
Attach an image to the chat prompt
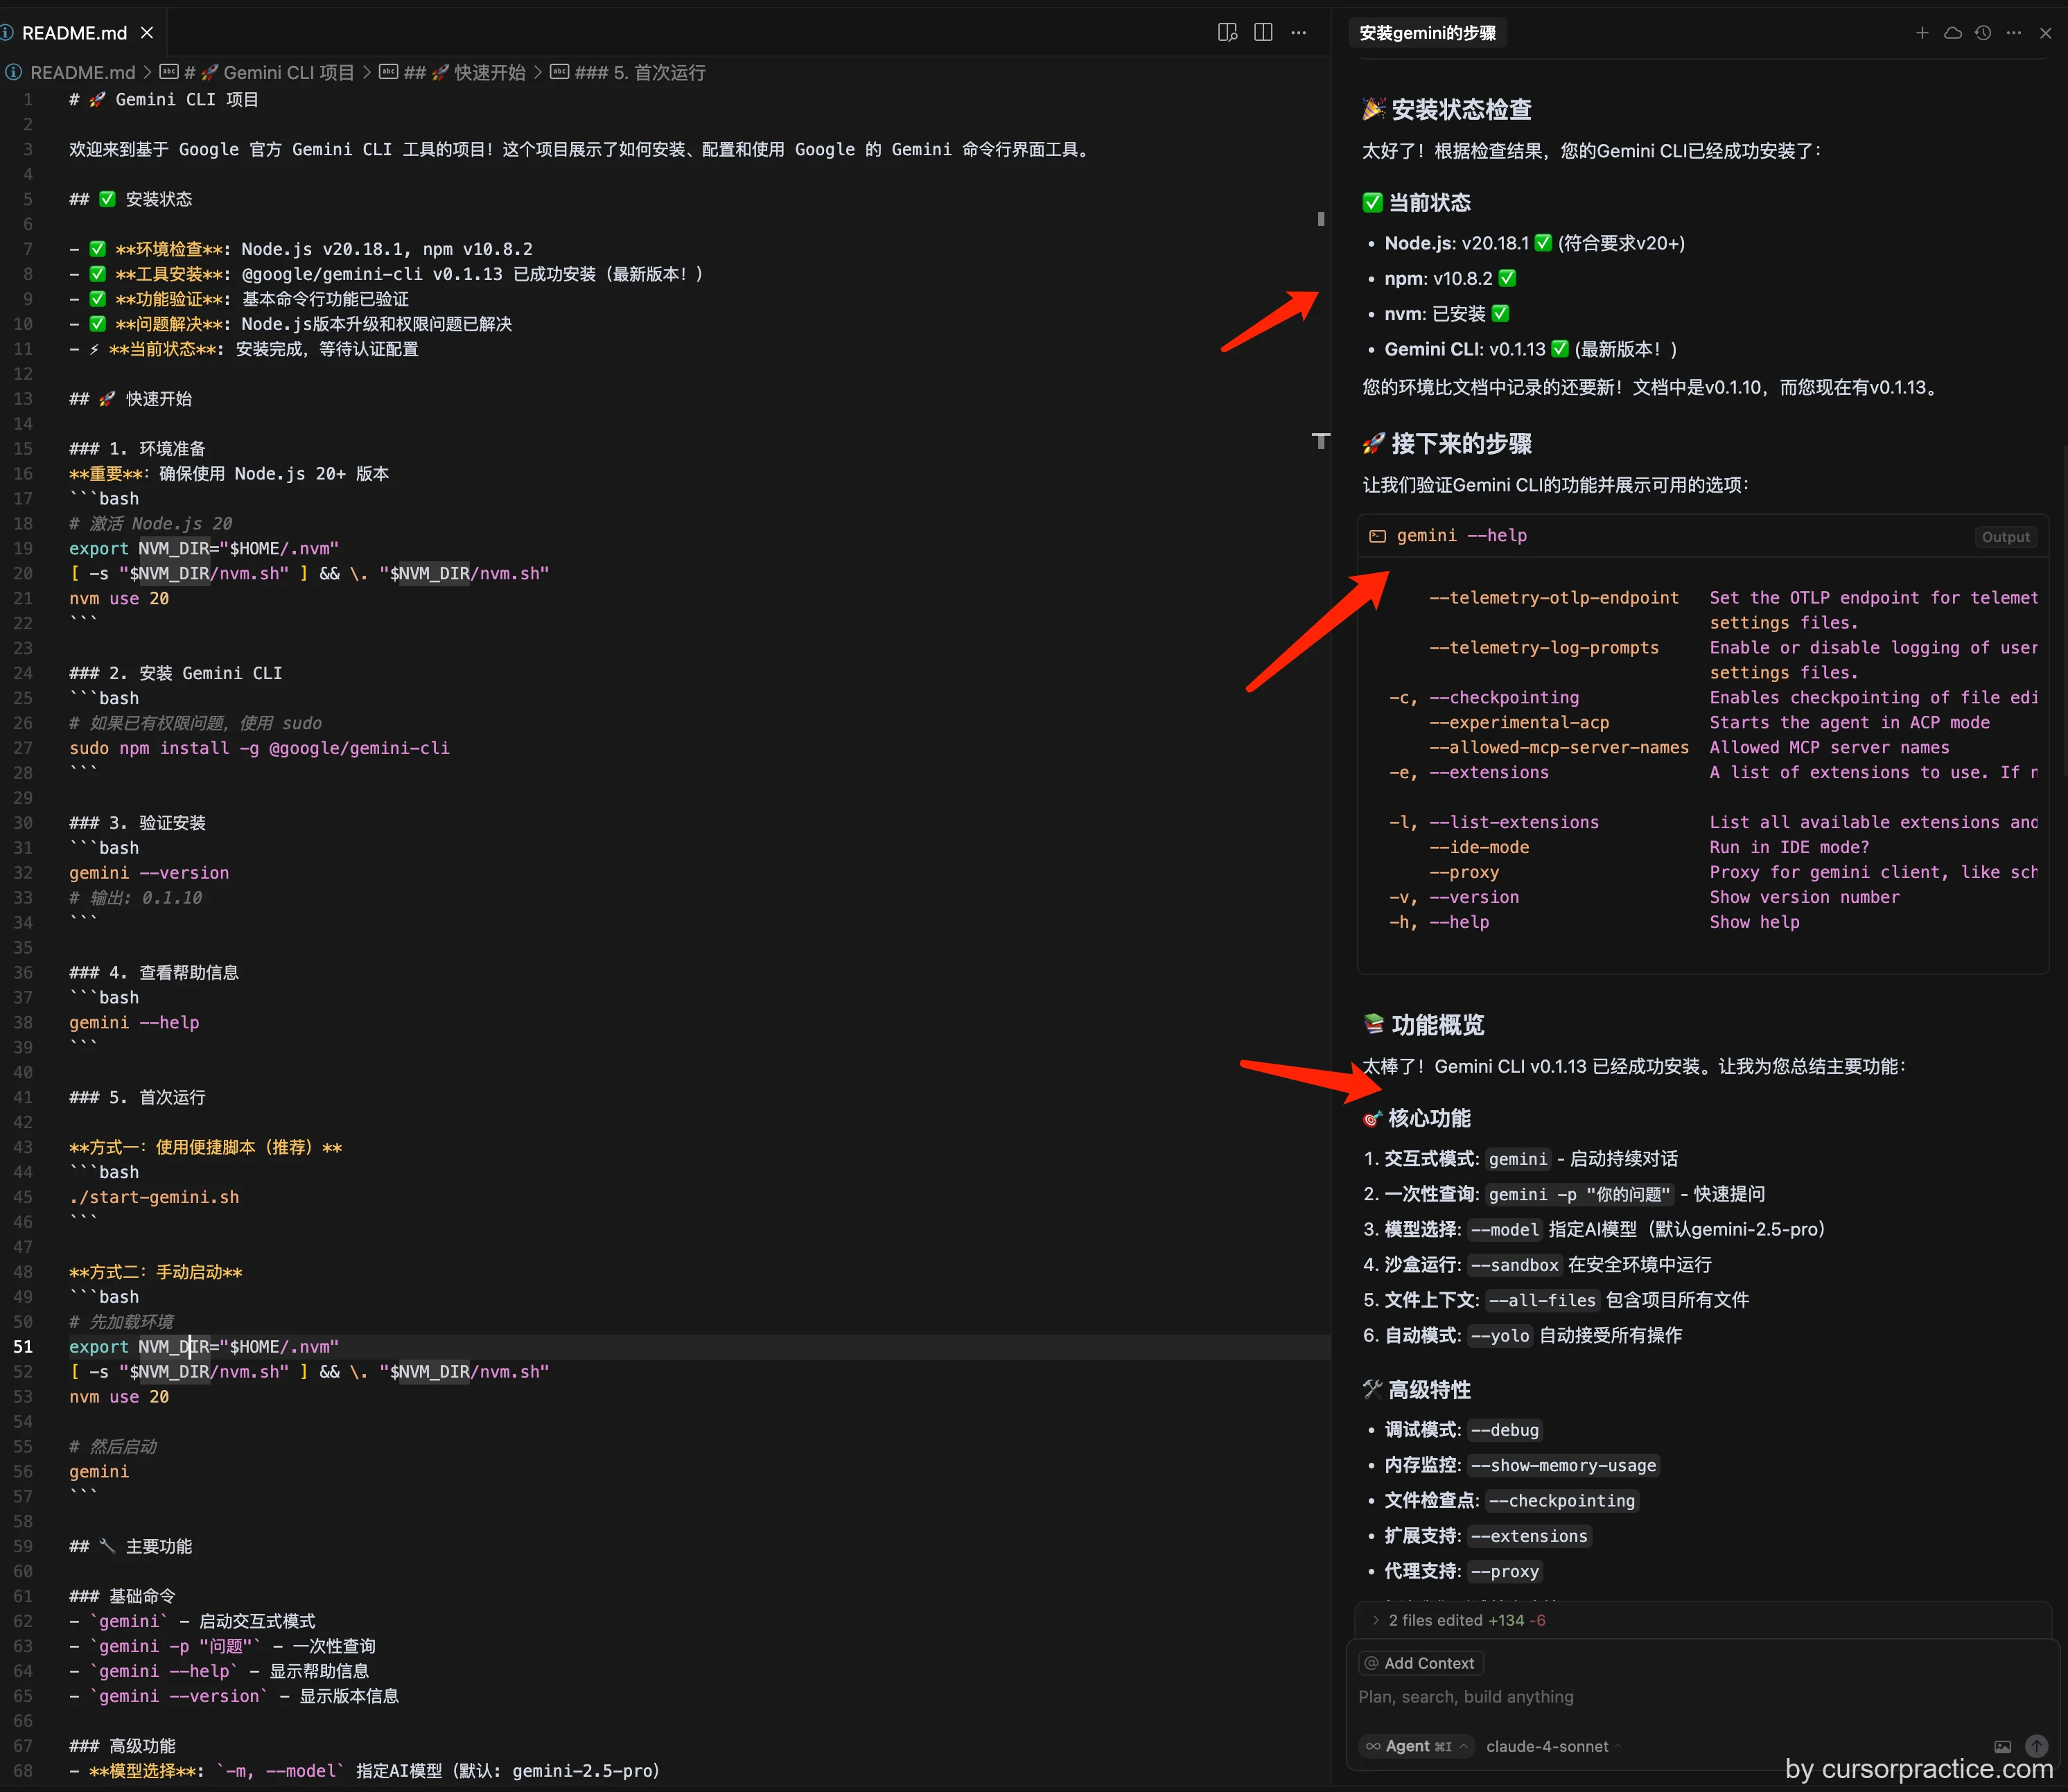[x=2002, y=1746]
